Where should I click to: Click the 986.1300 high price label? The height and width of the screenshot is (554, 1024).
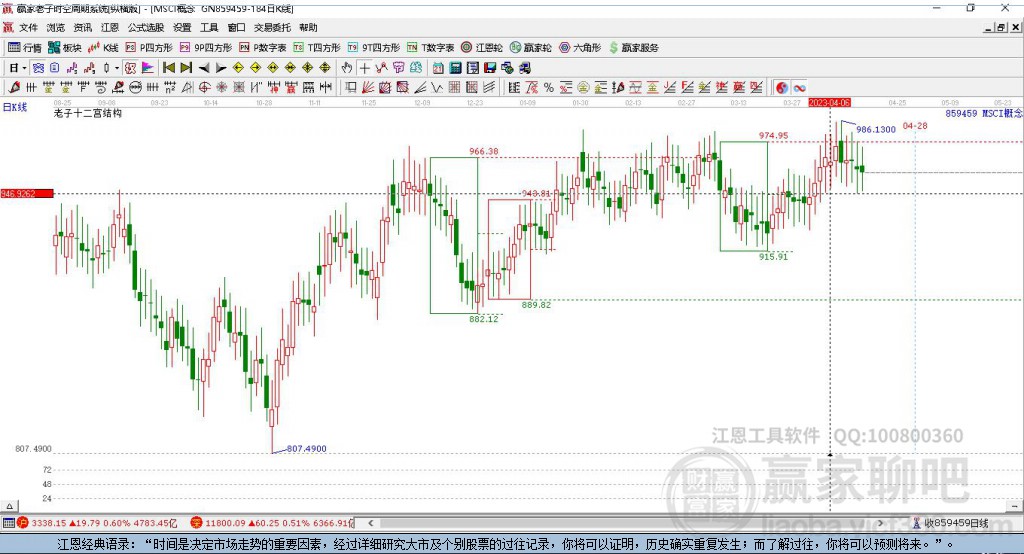click(876, 129)
